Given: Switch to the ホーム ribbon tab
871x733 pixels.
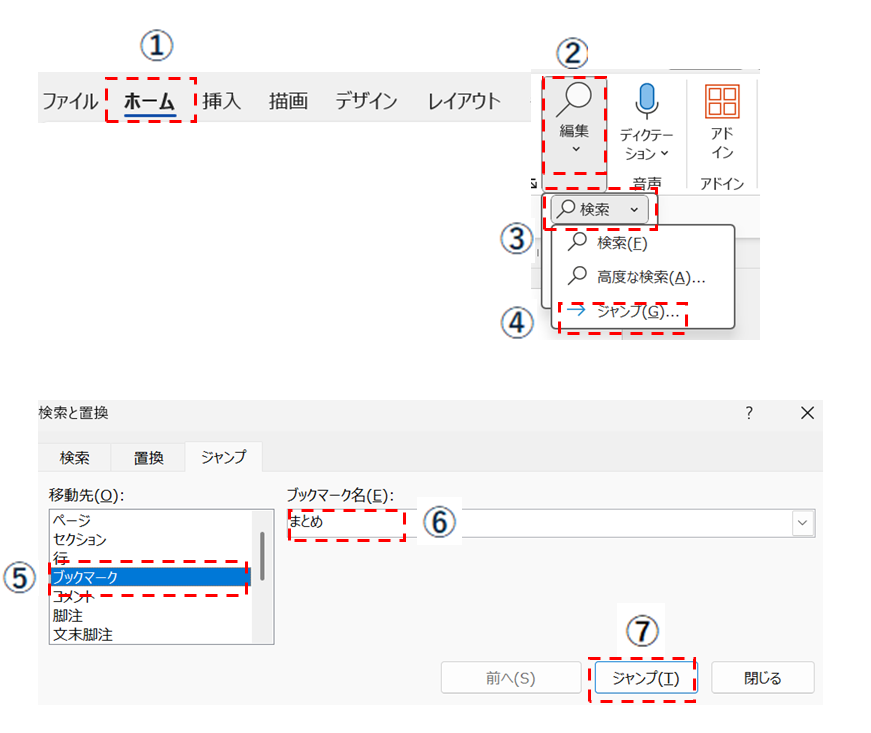Looking at the screenshot, I should [149, 101].
